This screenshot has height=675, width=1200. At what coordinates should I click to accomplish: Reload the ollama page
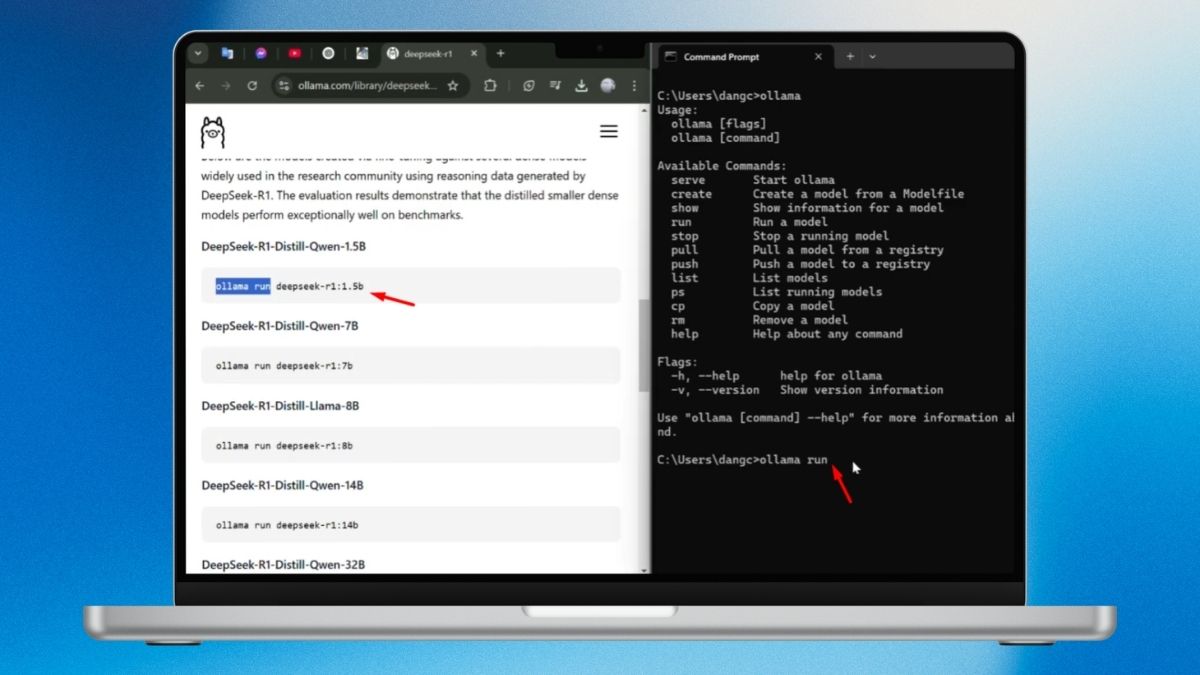252,86
